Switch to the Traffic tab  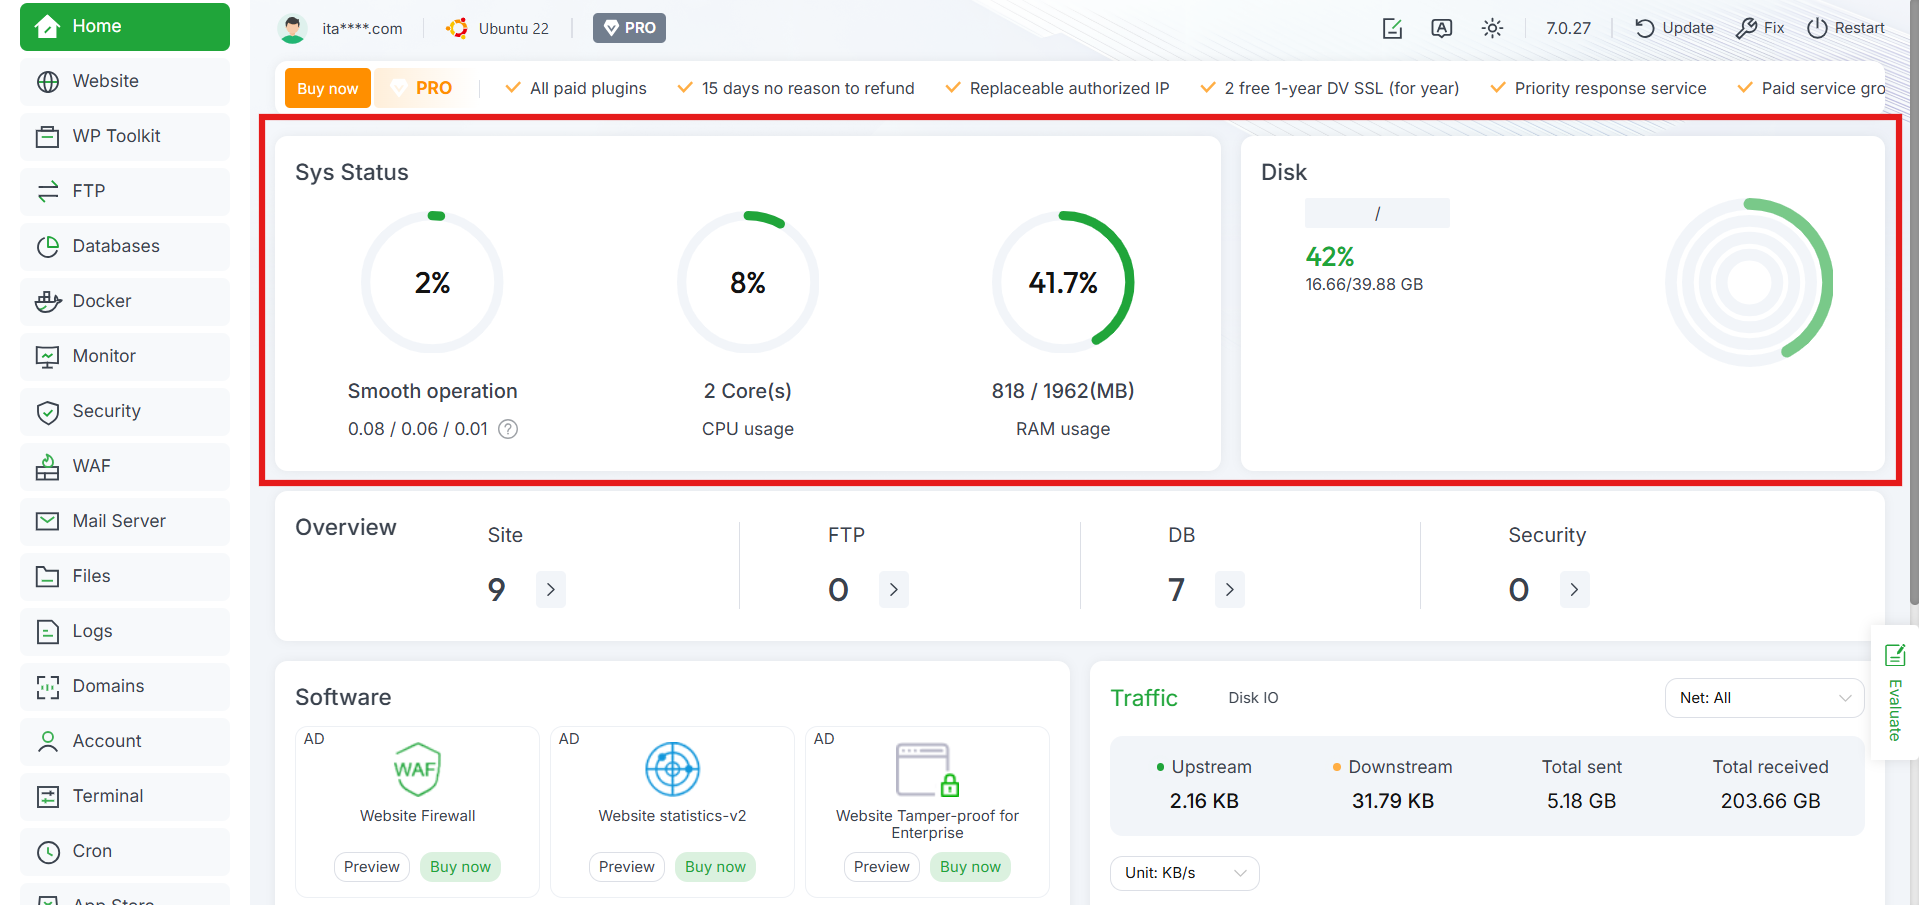tap(1144, 698)
